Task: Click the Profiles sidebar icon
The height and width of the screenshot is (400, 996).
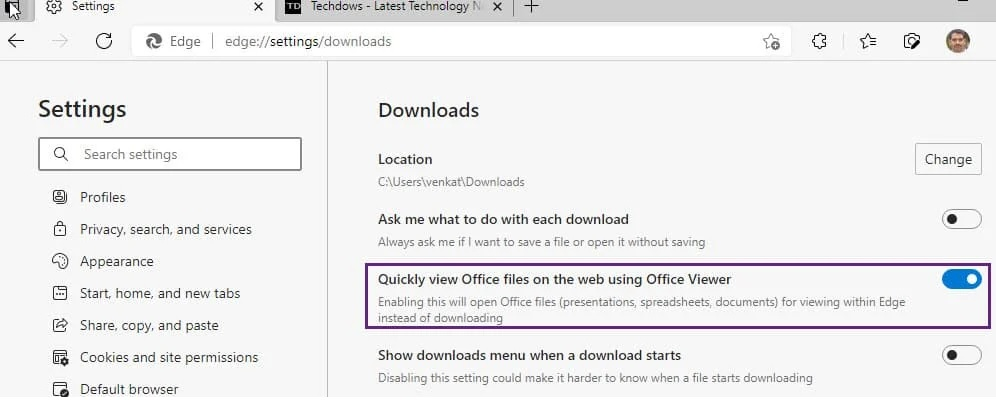Action: click(60, 197)
